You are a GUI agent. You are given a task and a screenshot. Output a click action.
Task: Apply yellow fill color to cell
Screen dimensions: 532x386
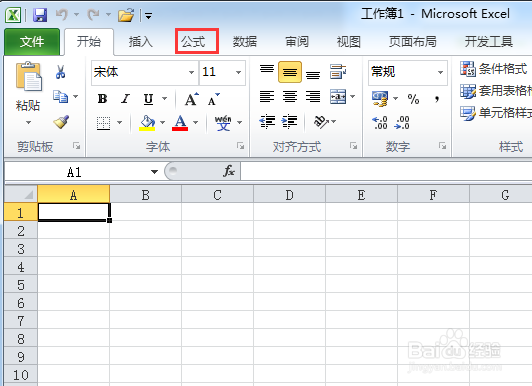point(147,123)
